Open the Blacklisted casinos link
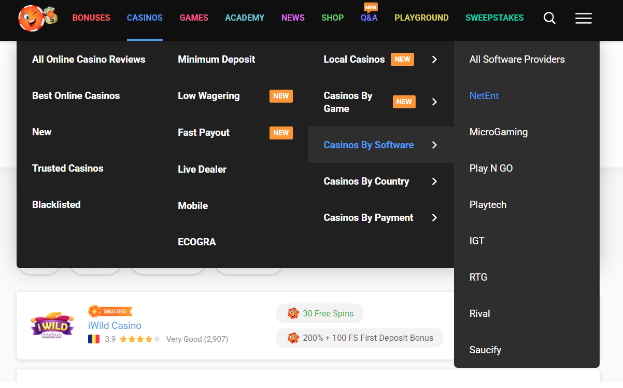Screen dimensions: 623x388 [x=56, y=205]
